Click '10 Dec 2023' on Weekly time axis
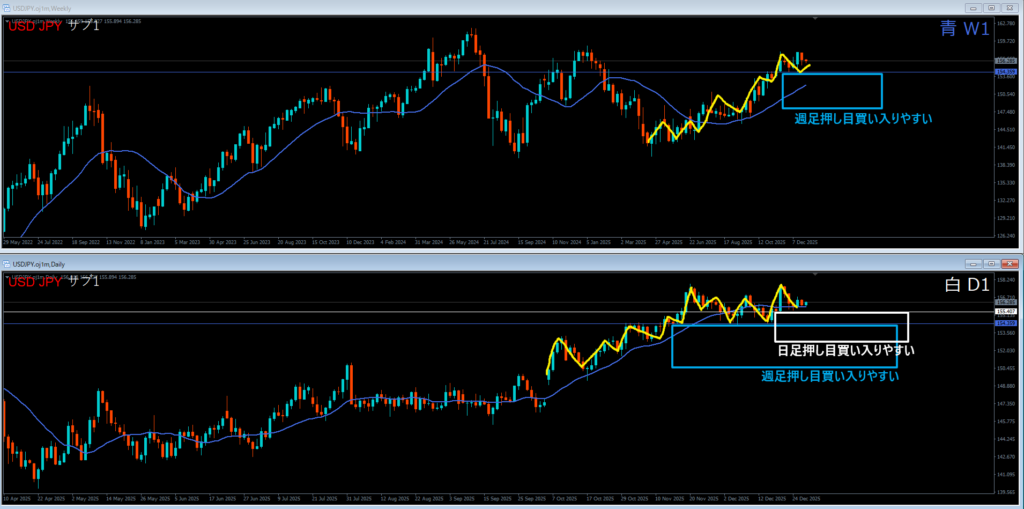The width and height of the screenshot is (1024, 509). coord(358,242)
